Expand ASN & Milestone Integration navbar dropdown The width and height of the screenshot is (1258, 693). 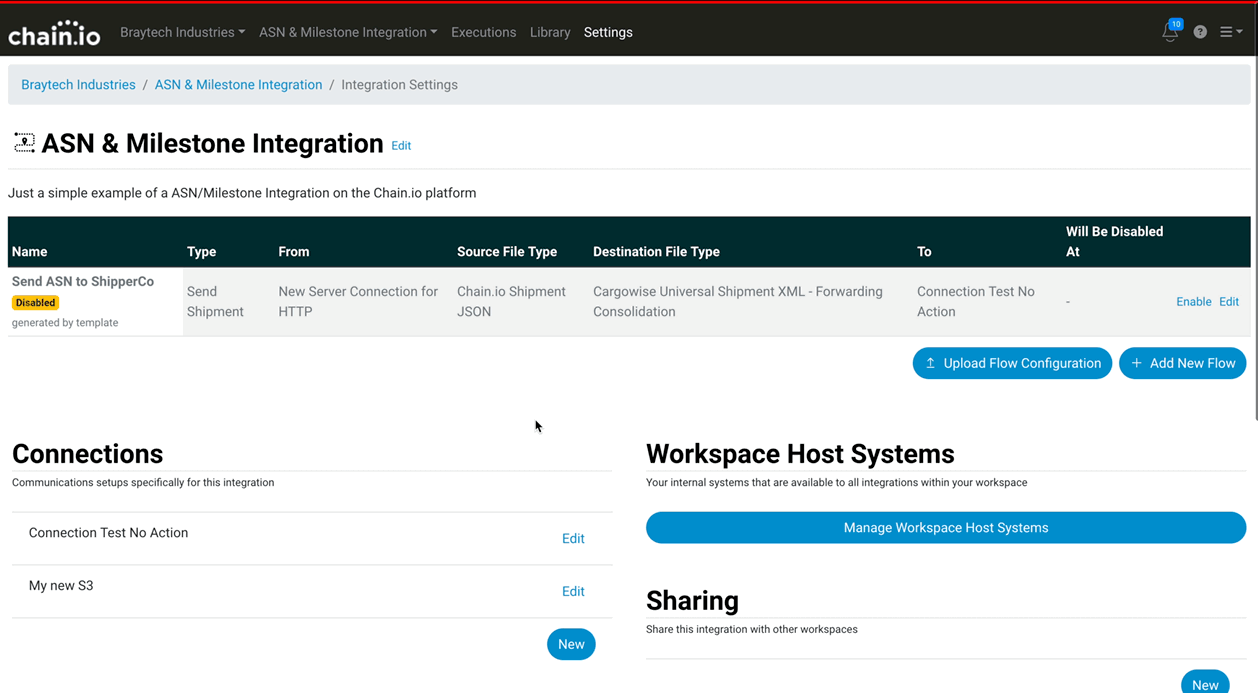pos(348,32)
